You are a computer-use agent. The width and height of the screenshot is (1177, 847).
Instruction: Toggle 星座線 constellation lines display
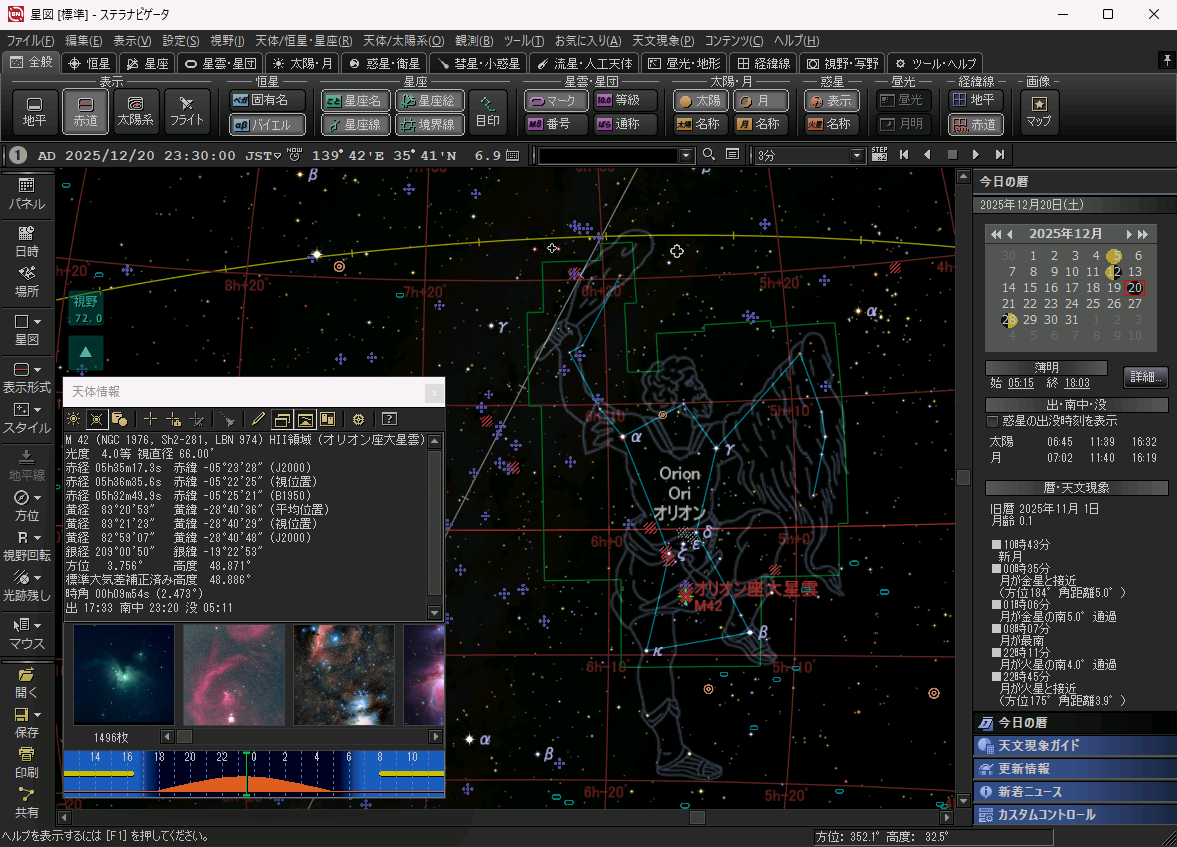click(355, 125)
